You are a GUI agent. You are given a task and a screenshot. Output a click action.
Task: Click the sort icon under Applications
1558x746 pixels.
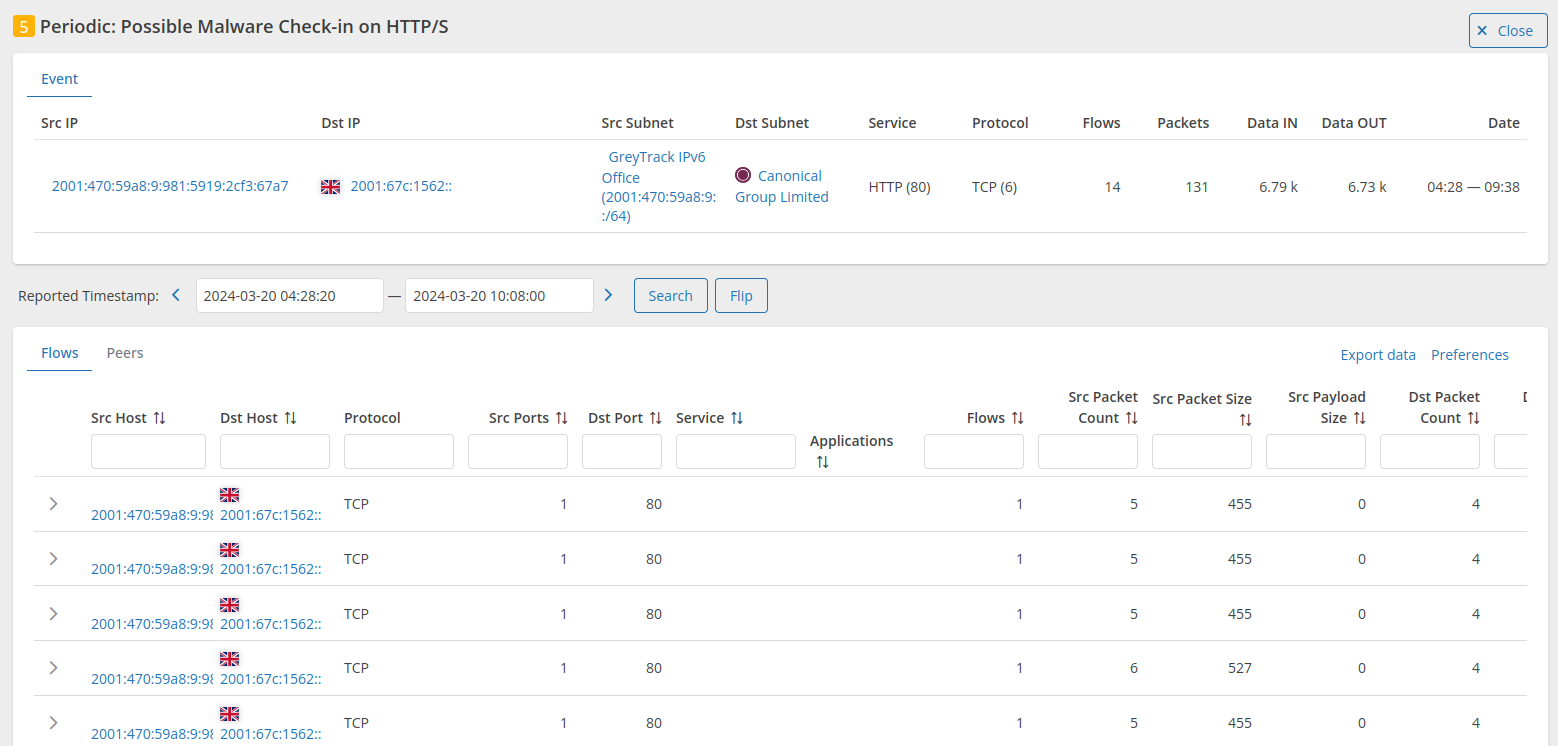(x=822, y=461)
